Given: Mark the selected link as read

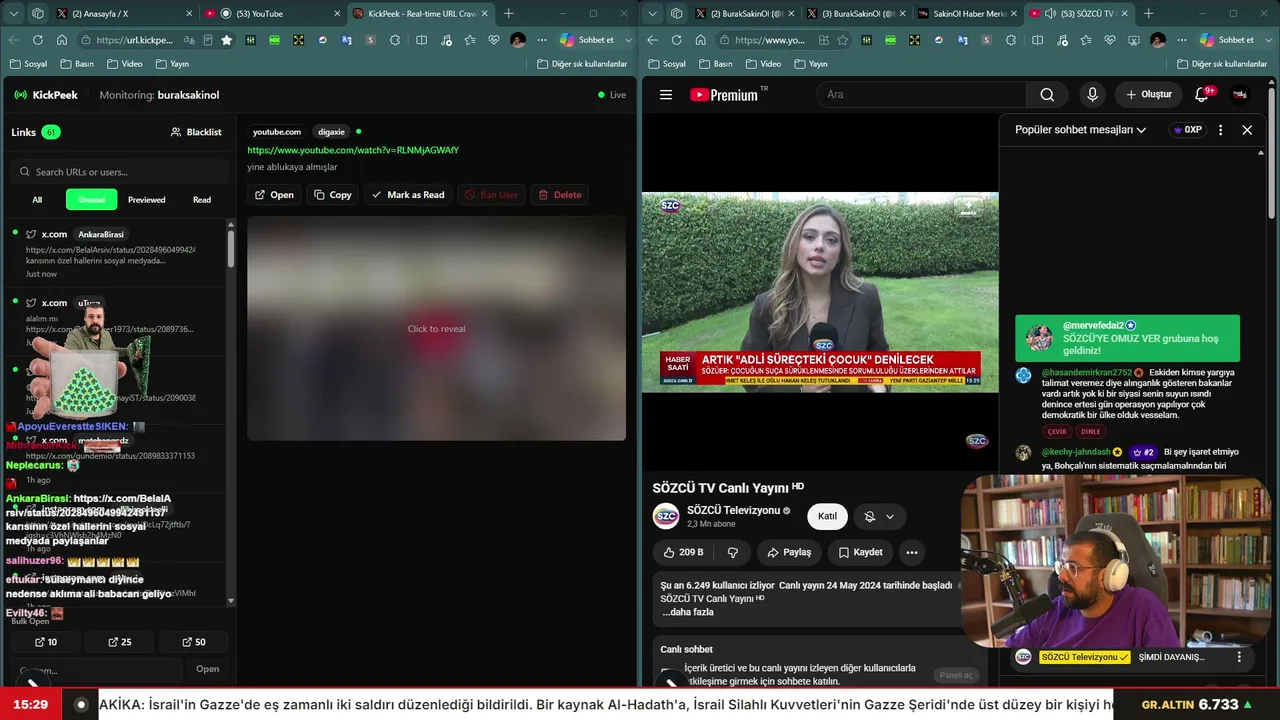Looking at the screenshot, I should tap(408, 195).
